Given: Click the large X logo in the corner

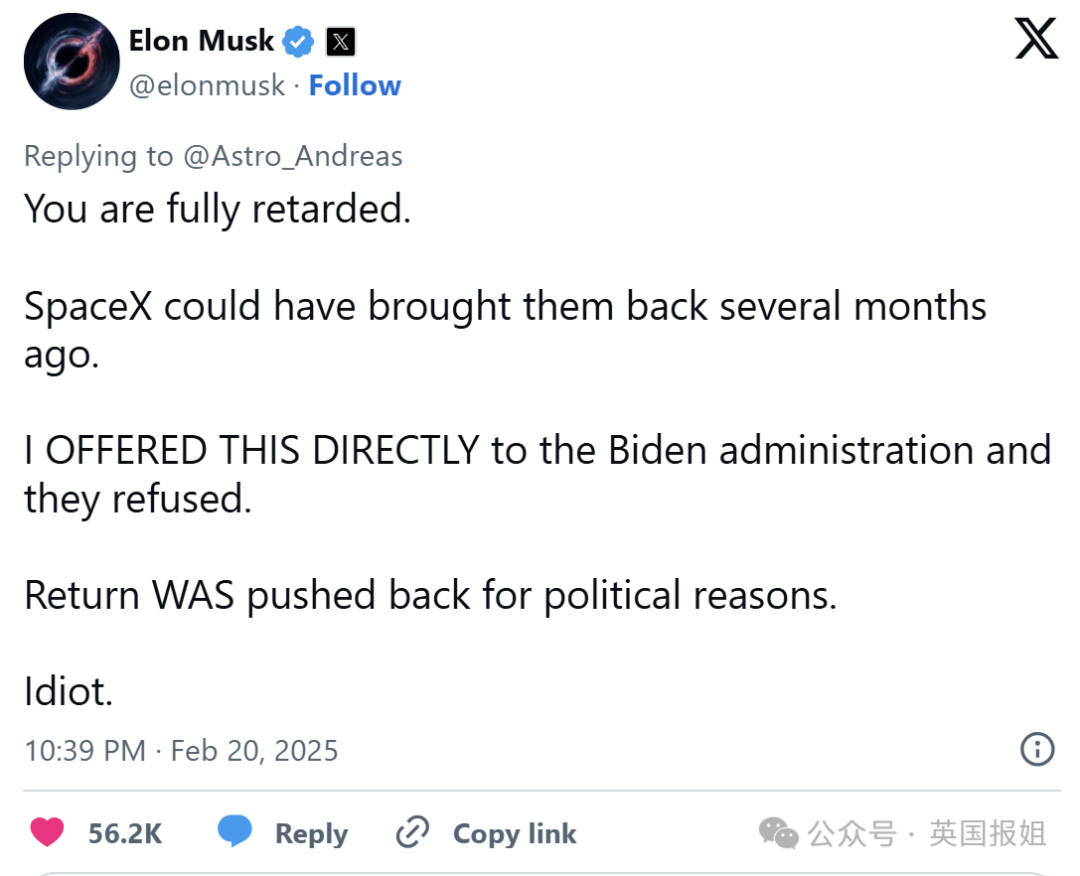Looking at the screenshot, I should tap(1036, 39).
